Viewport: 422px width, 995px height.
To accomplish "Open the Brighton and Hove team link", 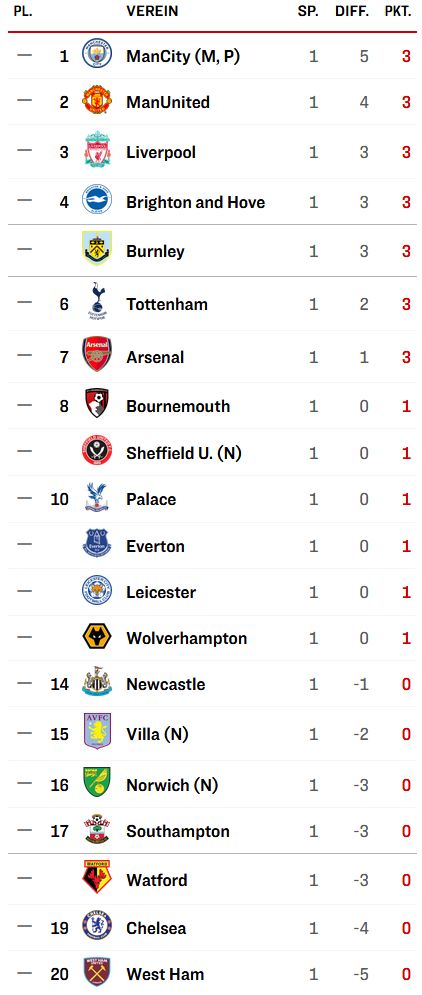I will 195,202.
